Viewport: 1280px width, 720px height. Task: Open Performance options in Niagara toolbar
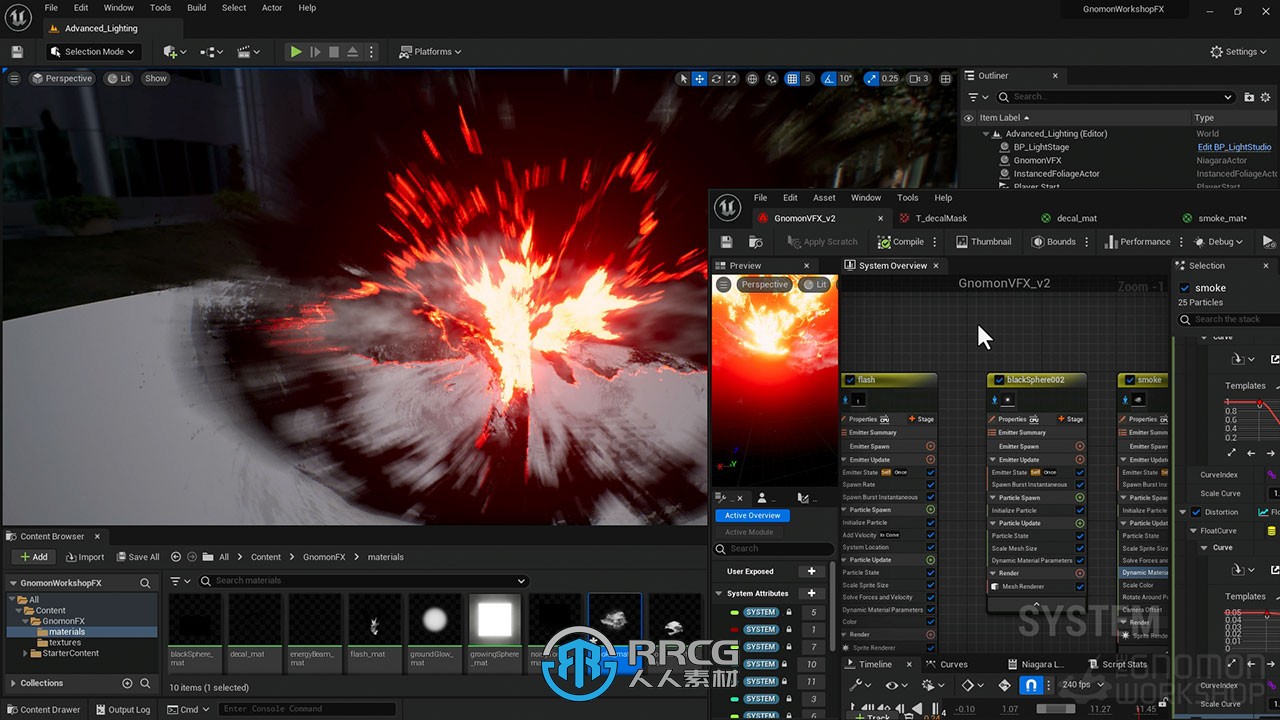1138,242
